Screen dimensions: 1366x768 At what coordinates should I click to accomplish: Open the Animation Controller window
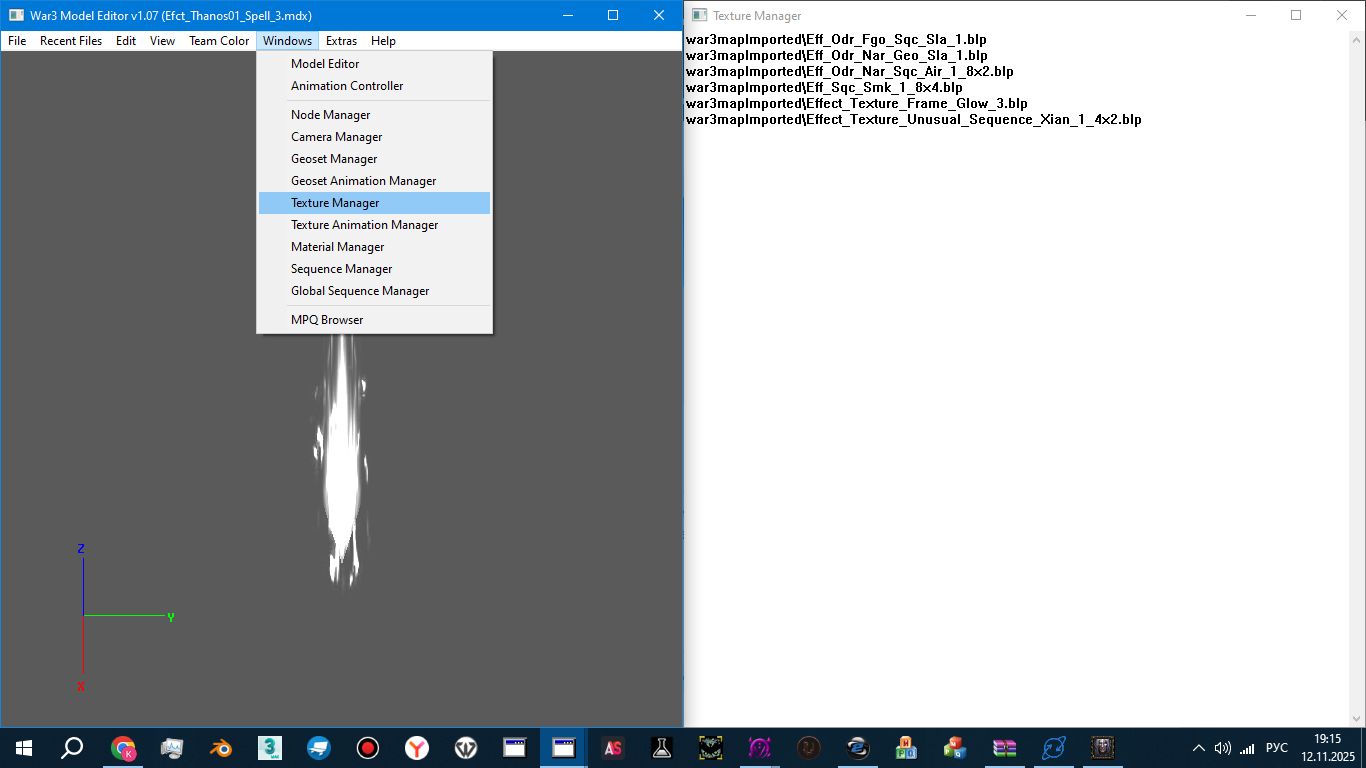tap(374, 86)
